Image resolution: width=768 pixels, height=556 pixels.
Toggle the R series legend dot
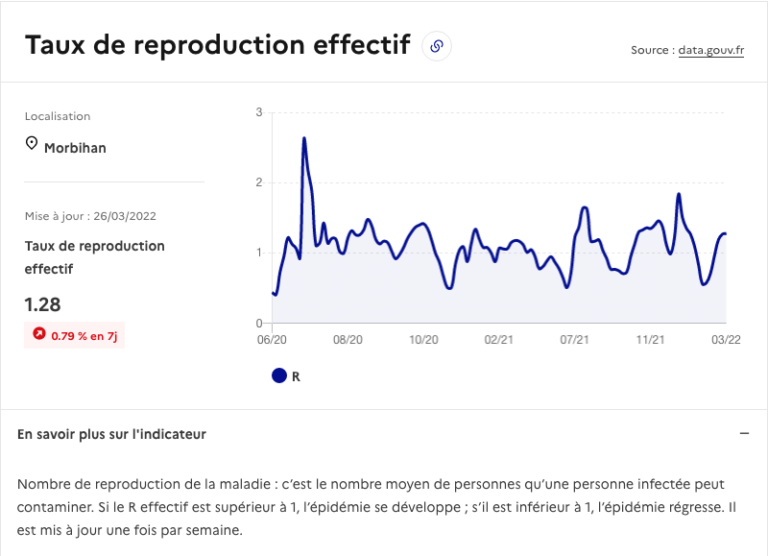(279, 376)
